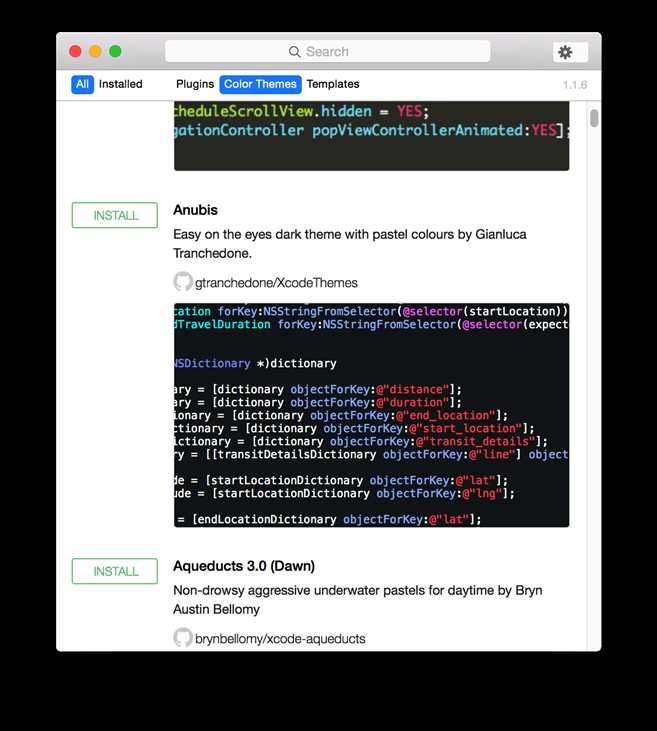Click the vertical scrollbar thumb
Screen dimensions: 657x731
click(x=594, y=118)
